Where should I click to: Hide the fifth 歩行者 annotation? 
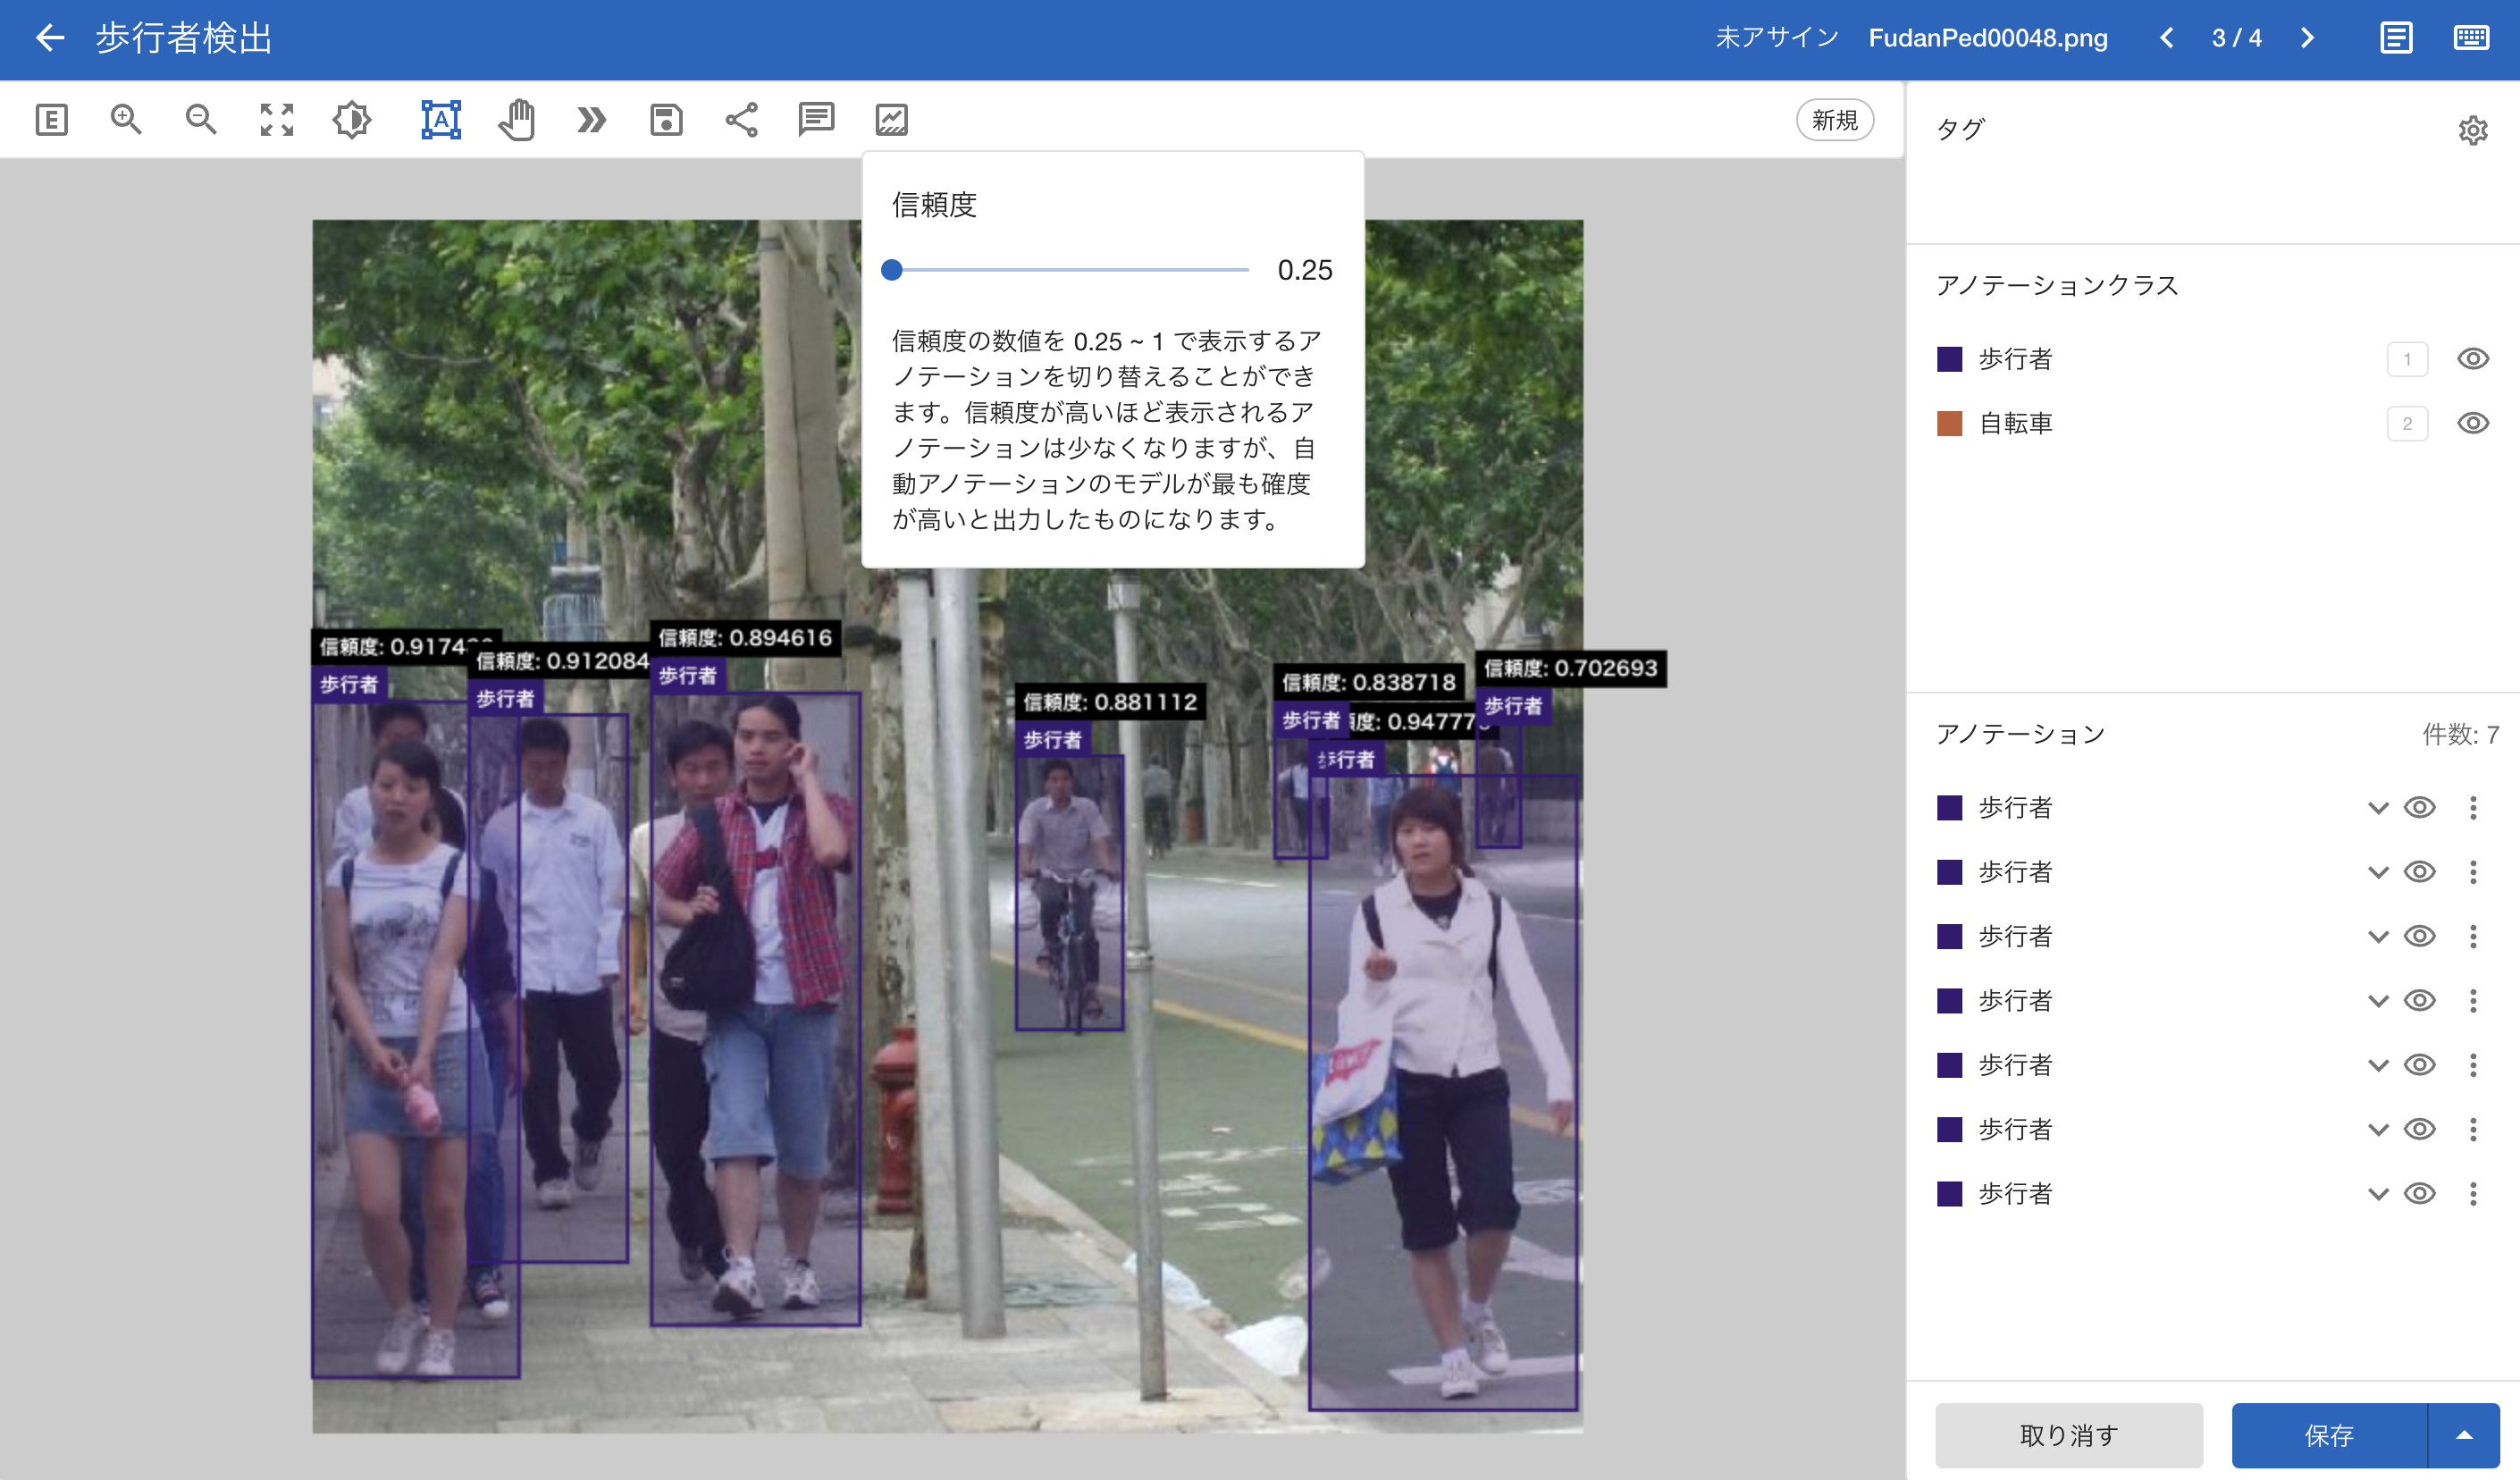coord(2419,1065)
